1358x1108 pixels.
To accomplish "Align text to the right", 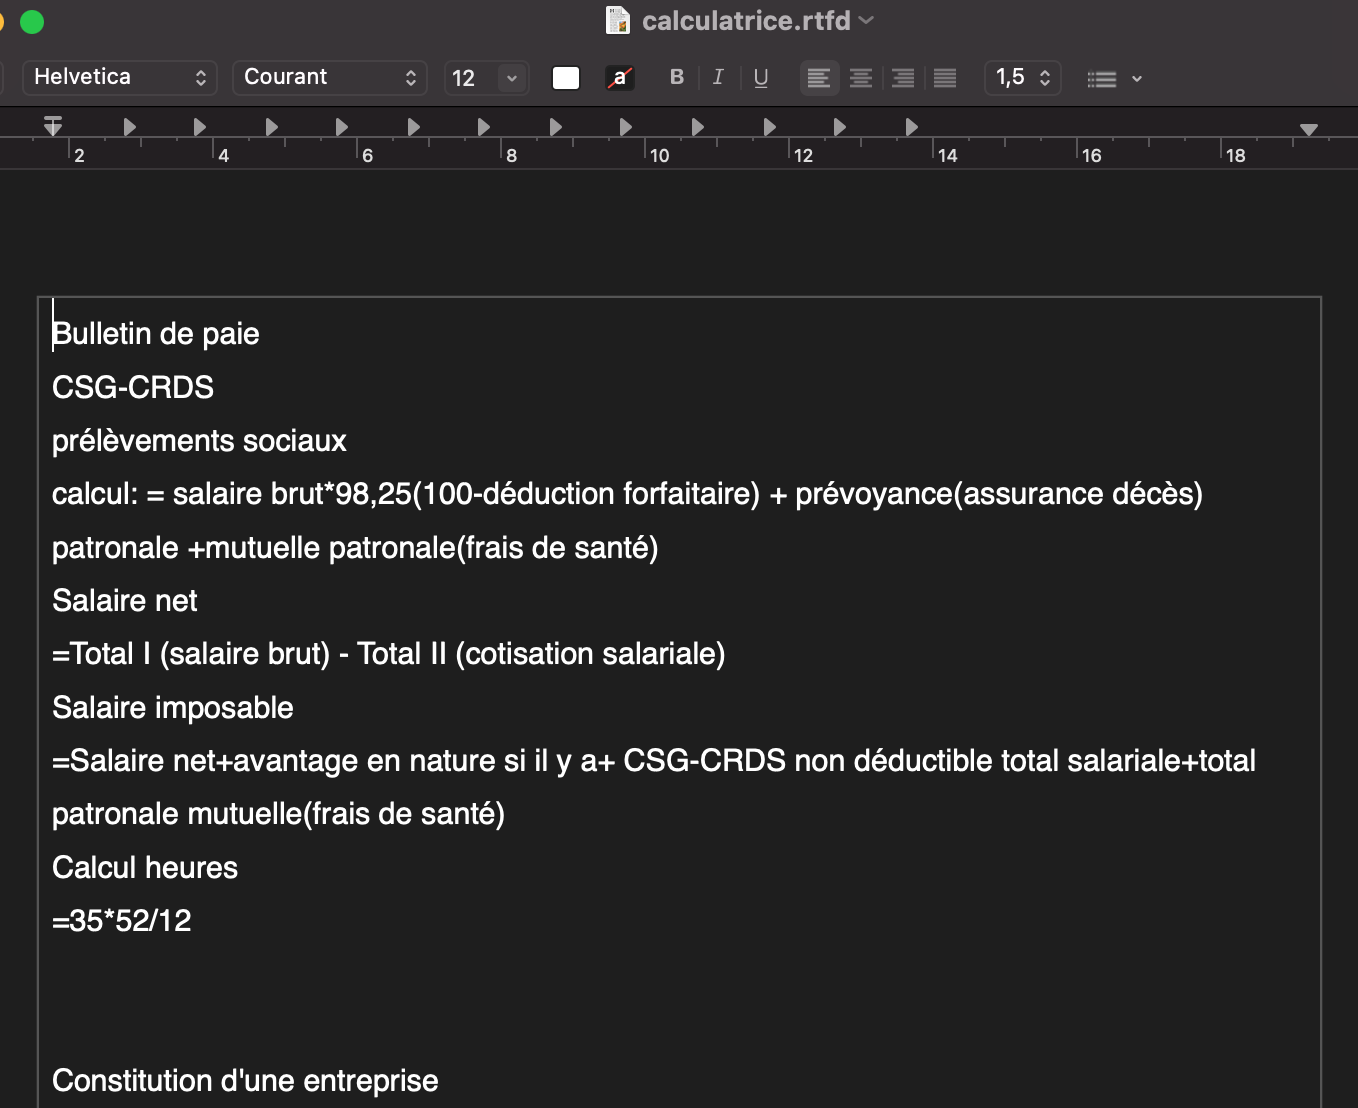I will point(903,78).
